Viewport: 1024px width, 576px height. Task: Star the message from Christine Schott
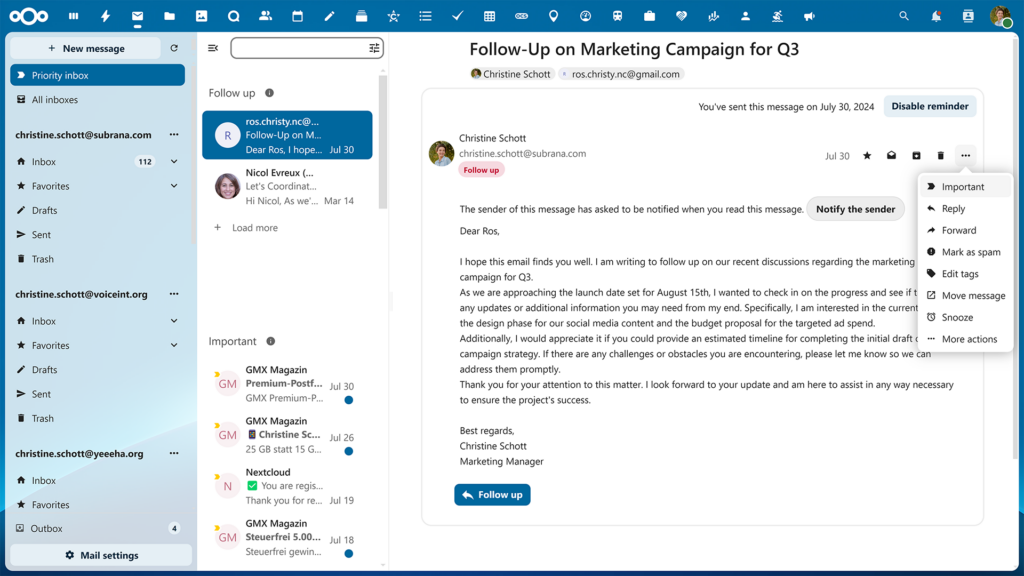[x=867, y=155]
